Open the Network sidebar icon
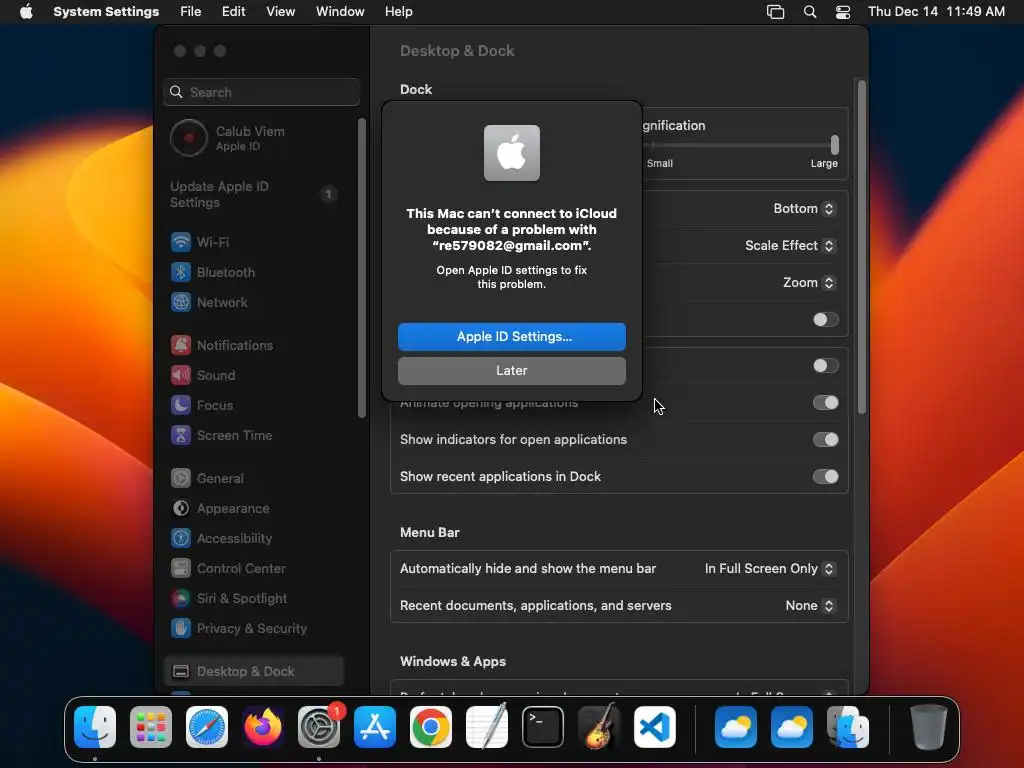Screen dimensions: 1024x768 181,302
